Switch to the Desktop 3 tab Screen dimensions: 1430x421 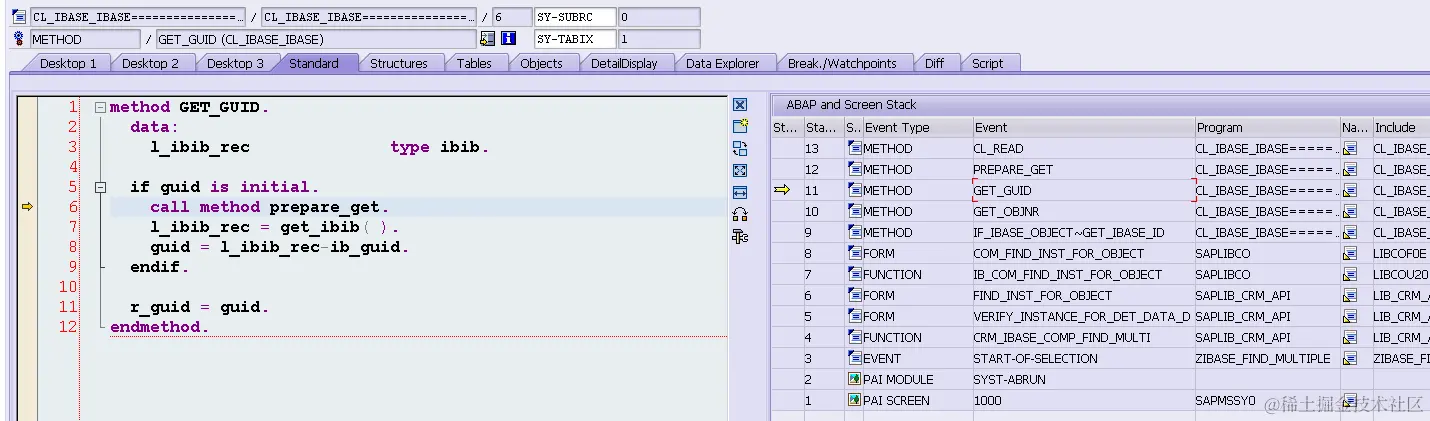tap(236, 63)
